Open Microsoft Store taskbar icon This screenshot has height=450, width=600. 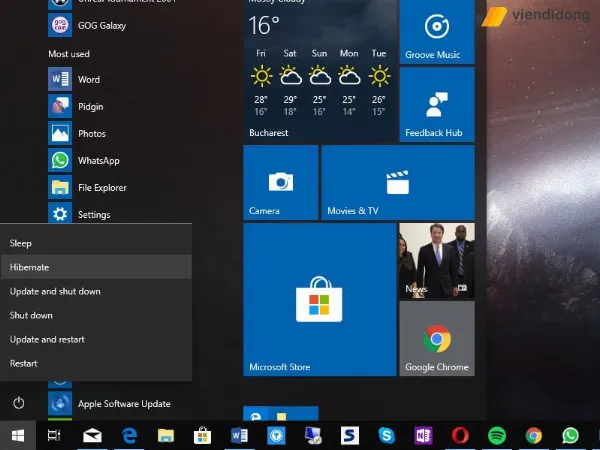(202, 435)
